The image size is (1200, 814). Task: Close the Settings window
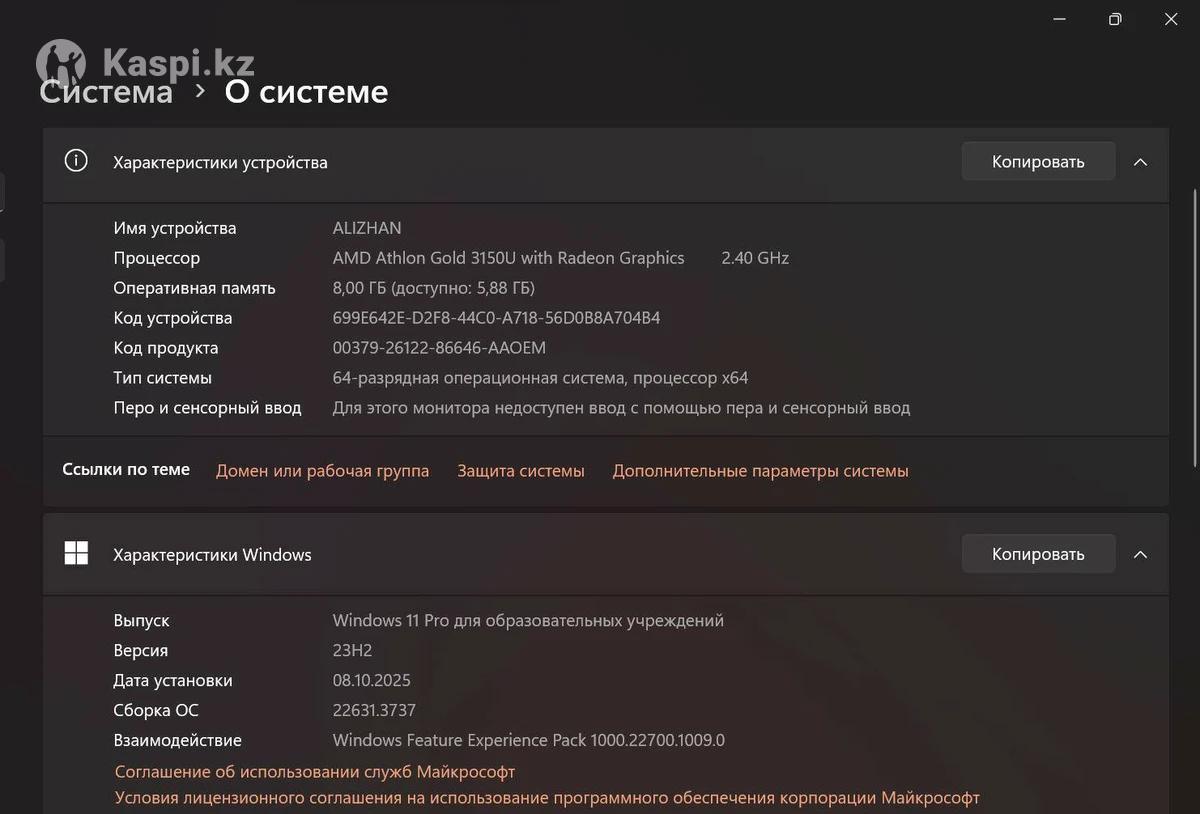[1171, 19]
